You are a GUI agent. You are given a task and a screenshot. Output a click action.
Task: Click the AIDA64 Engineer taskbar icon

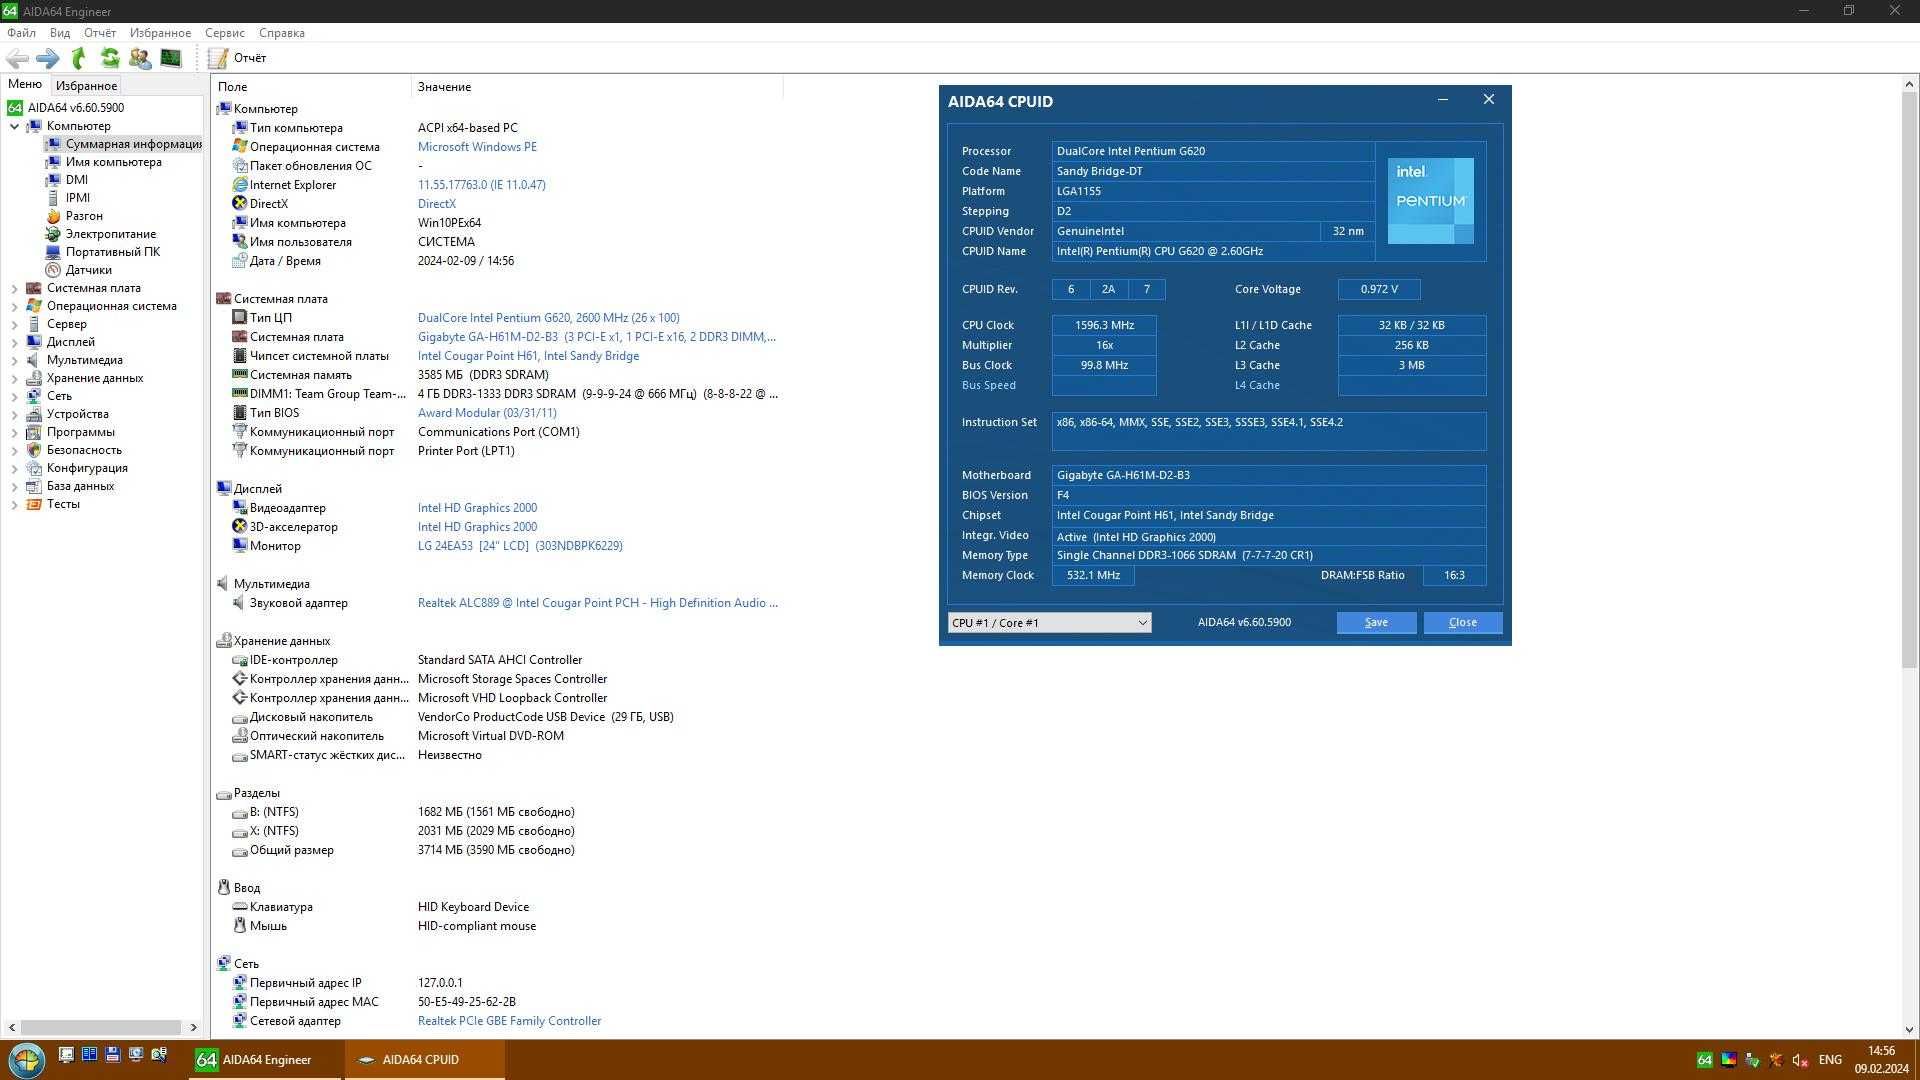pyautogui.click(x=262, y=1059)
